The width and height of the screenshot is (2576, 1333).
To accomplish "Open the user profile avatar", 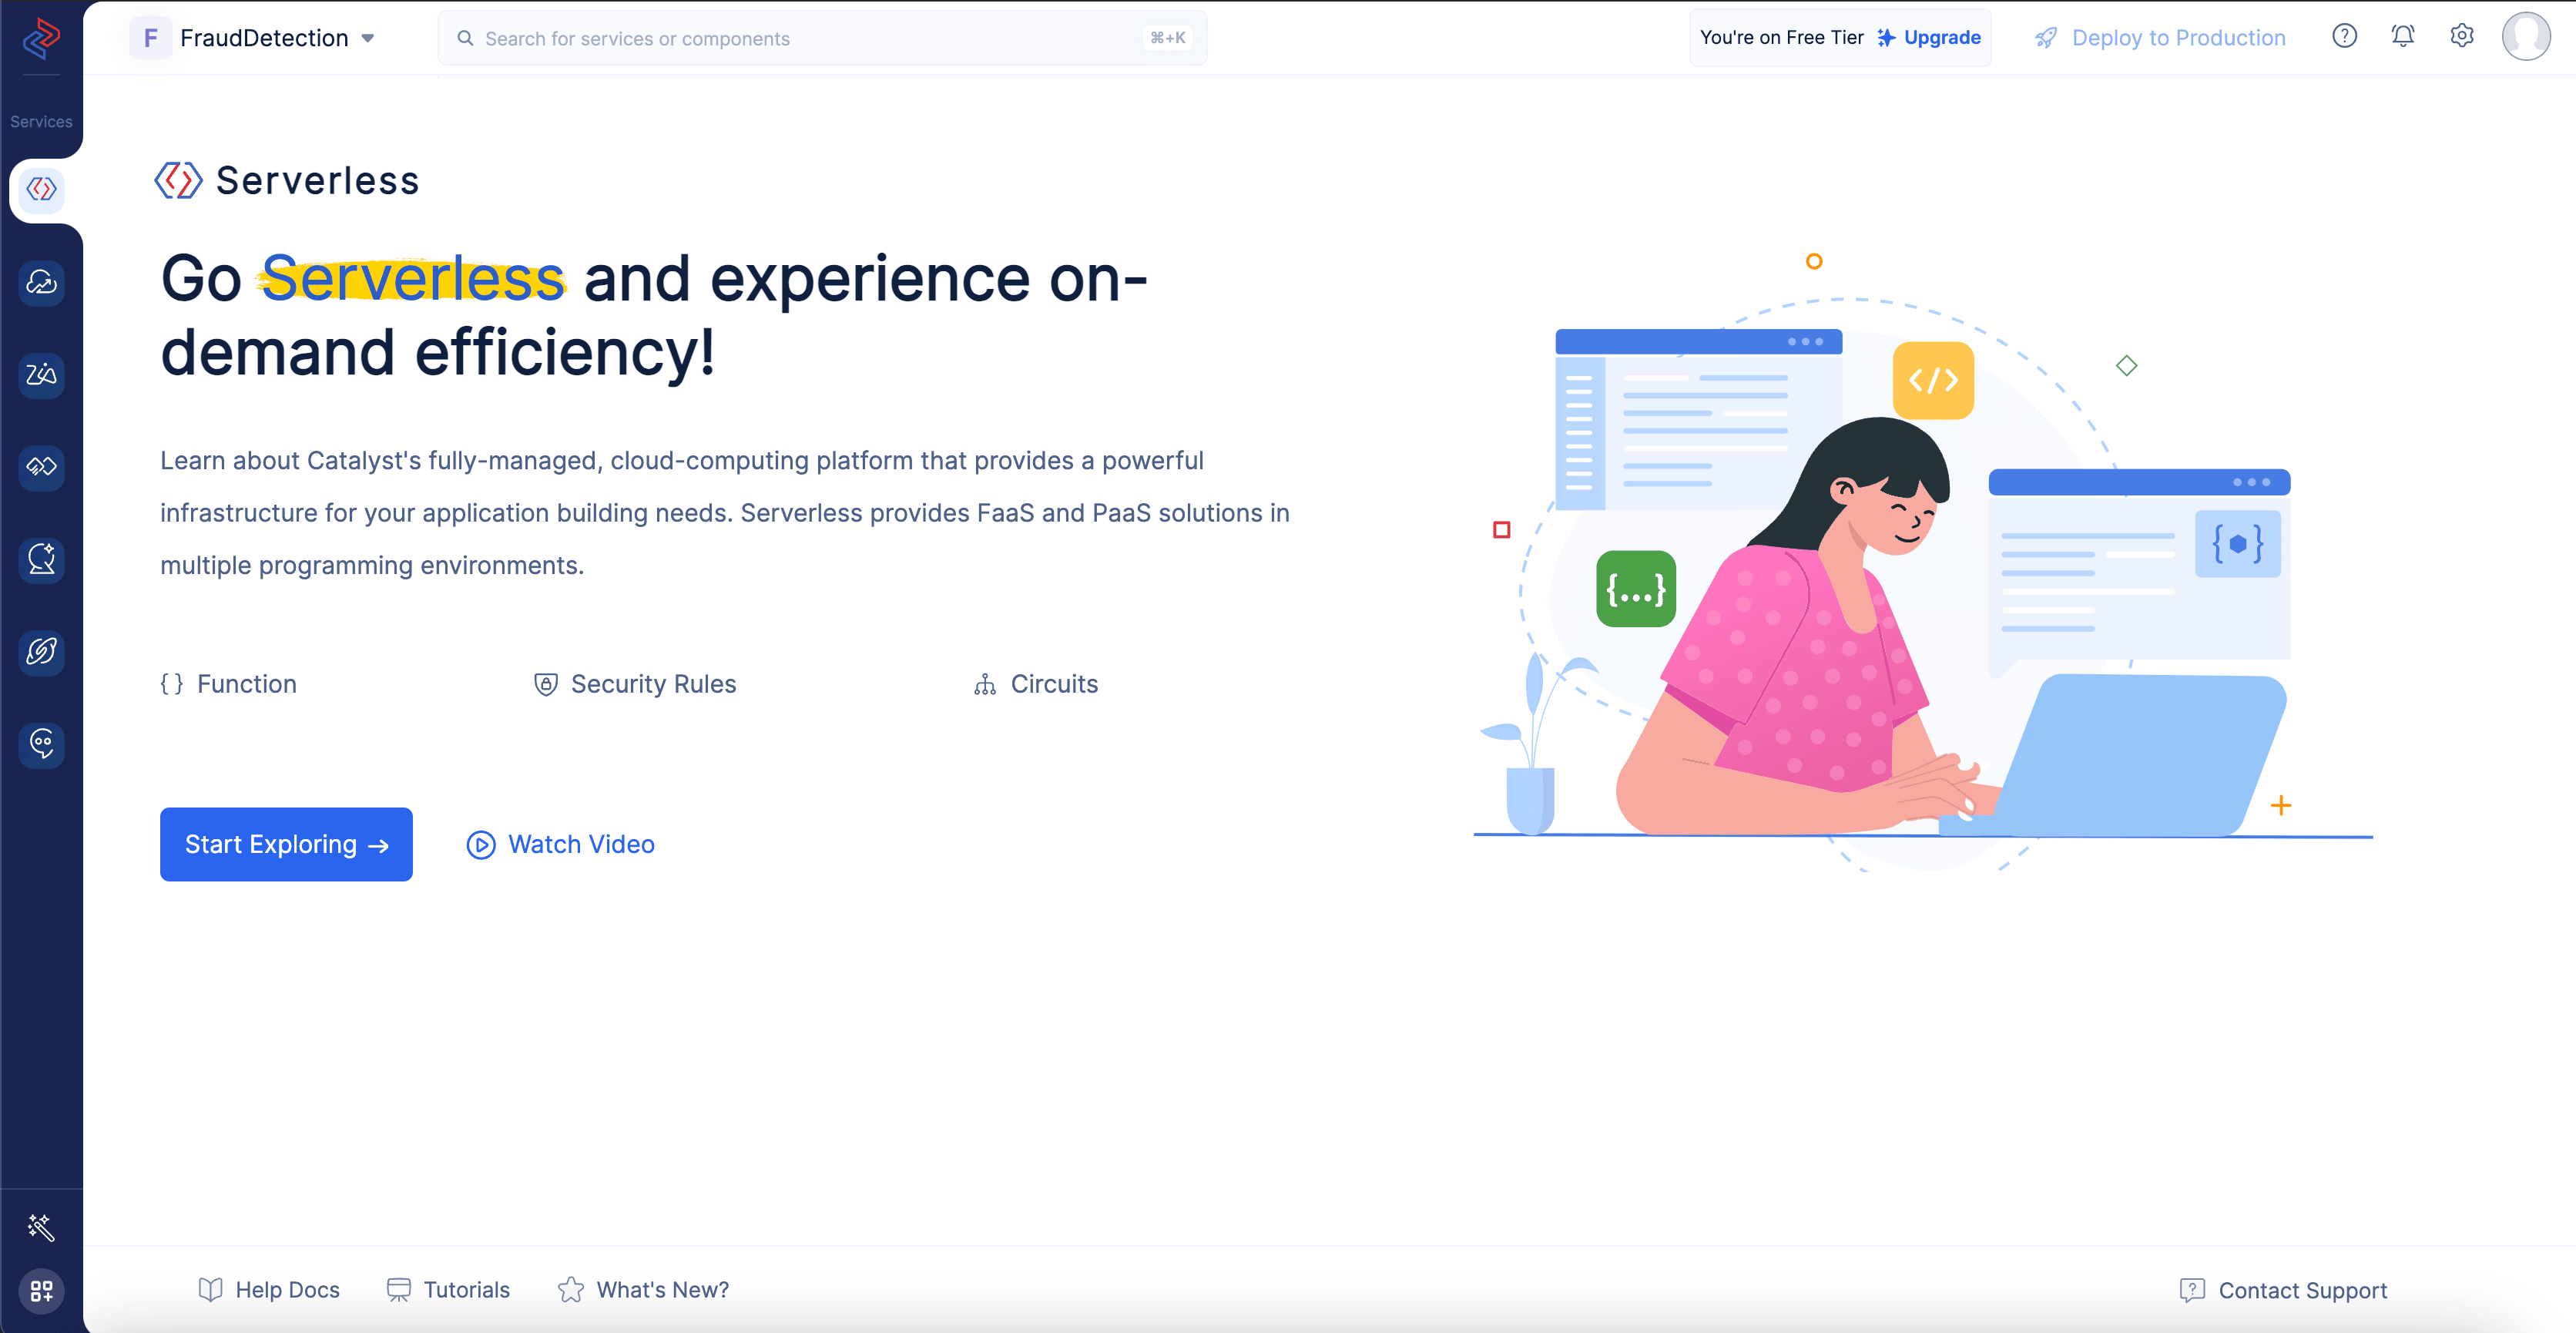I will coord(2526,37).
